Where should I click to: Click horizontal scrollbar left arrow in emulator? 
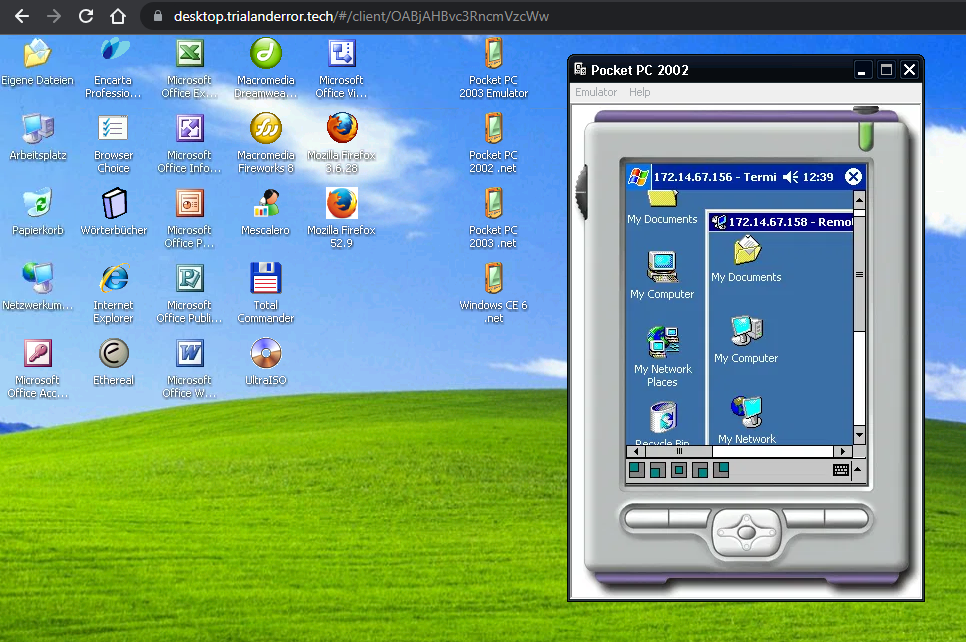point(636,451)
